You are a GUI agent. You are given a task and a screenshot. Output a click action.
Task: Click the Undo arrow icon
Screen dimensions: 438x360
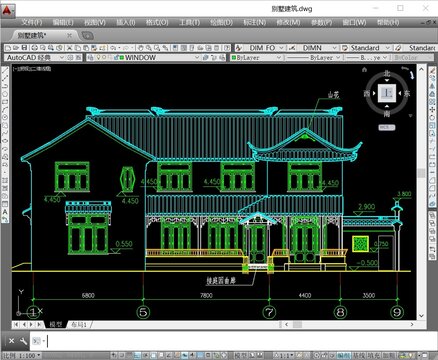(113, 48)
